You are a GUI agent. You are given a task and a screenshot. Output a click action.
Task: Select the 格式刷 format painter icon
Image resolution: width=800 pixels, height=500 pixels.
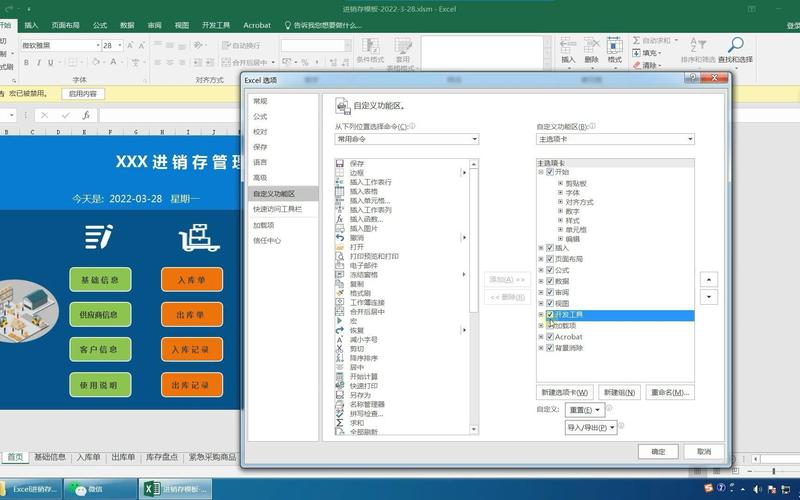[339, 293]
